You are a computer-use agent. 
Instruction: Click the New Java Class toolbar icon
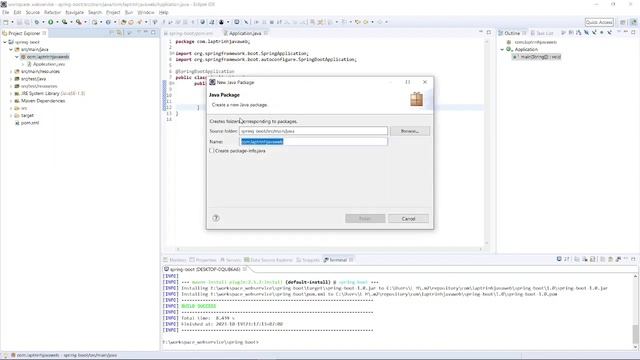coord(108,22)
